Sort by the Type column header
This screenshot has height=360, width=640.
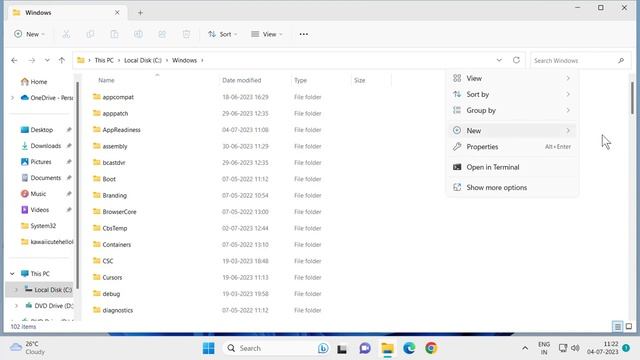click(x=300, y=80)
